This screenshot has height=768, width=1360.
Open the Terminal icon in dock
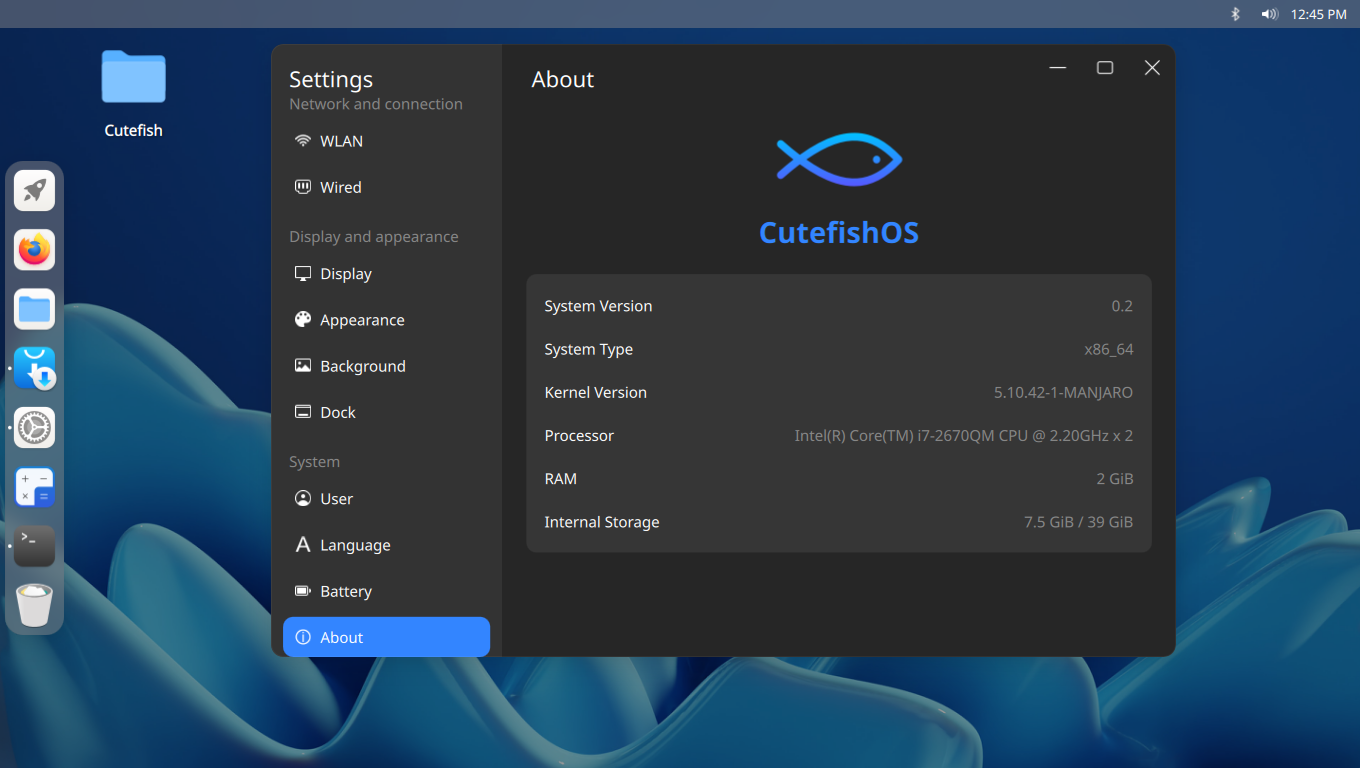pos(34,546)
